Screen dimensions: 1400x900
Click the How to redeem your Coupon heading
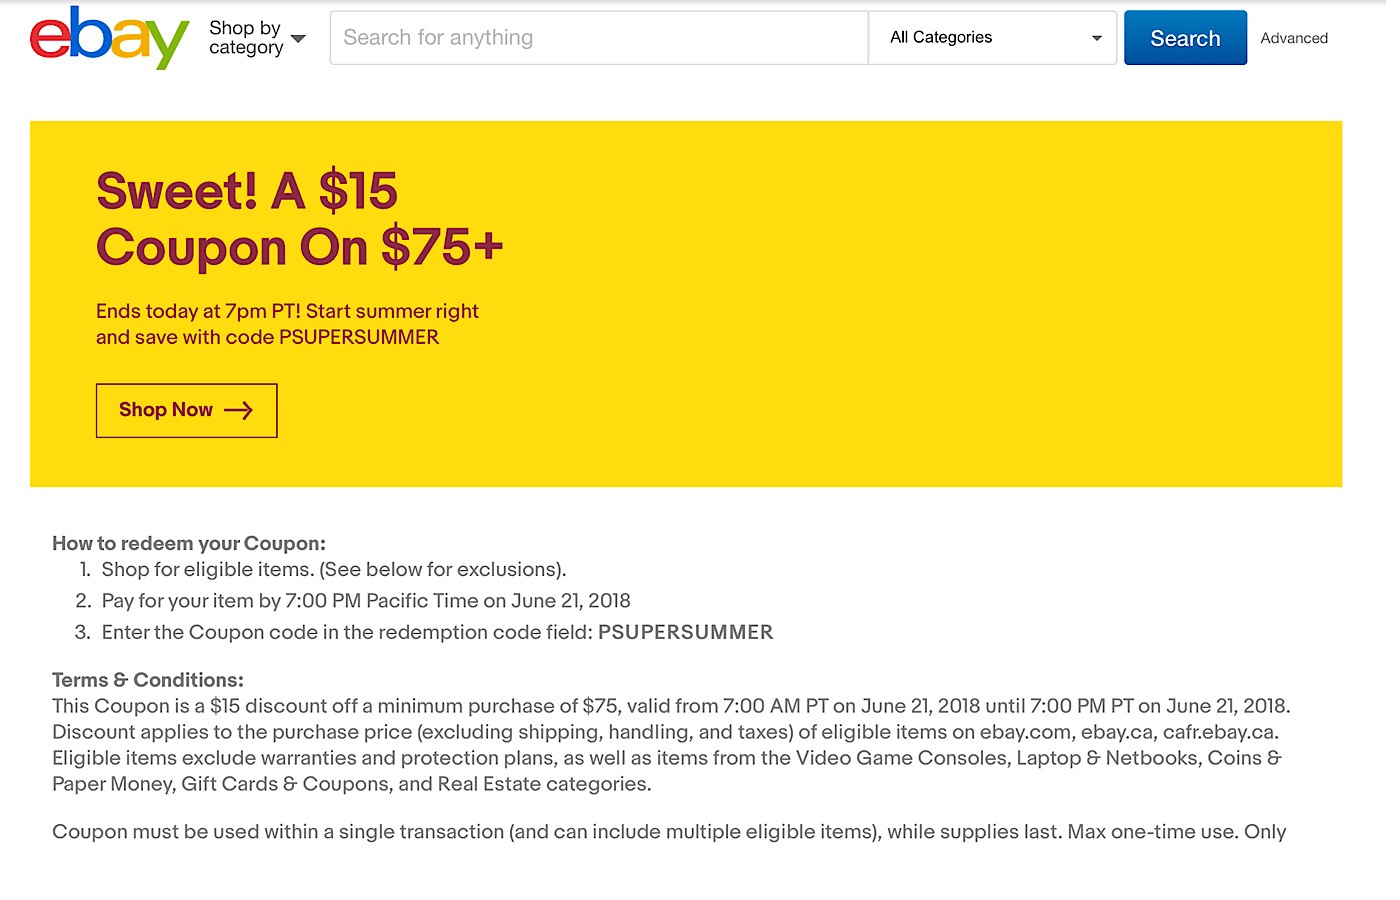click(x=189, y=543)
